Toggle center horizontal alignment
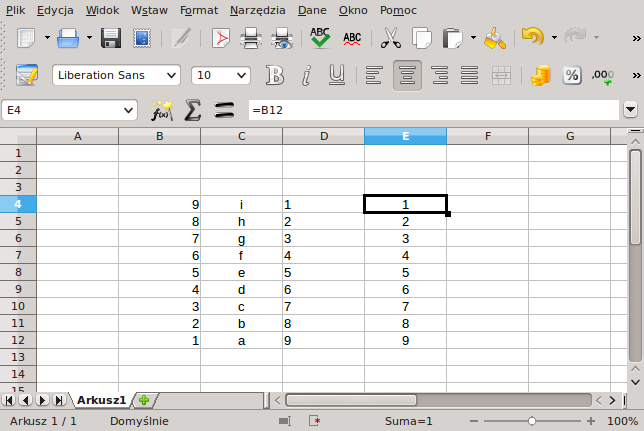 [x=407, y=75]
